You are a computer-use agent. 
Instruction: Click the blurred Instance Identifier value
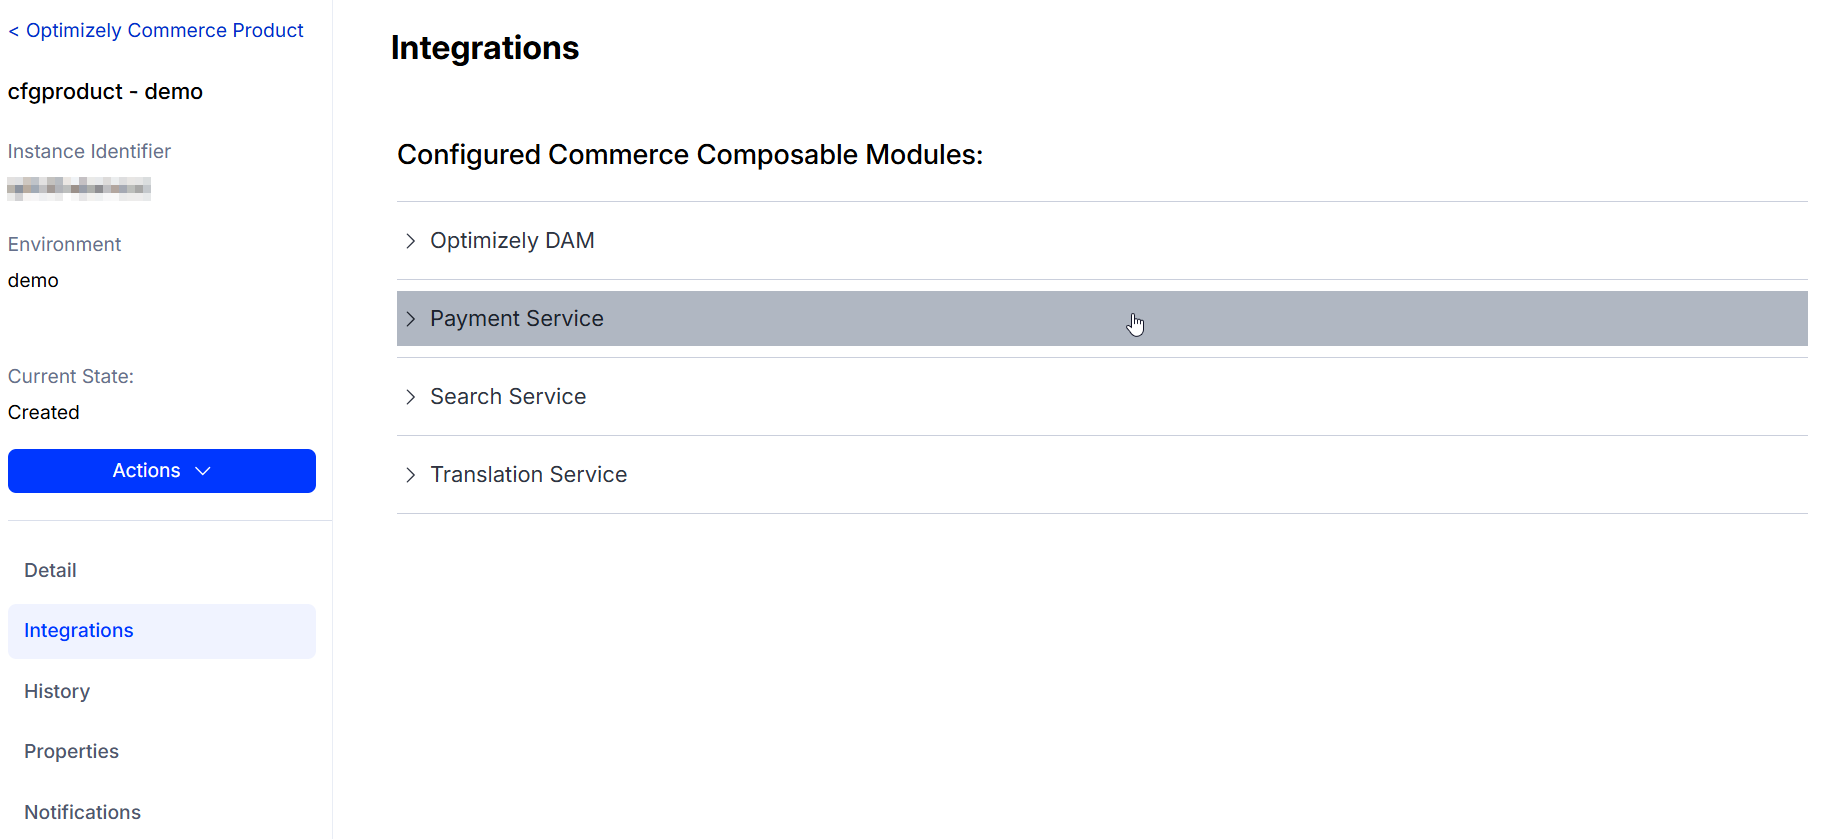pyautogui.click(x=79, y=188)
